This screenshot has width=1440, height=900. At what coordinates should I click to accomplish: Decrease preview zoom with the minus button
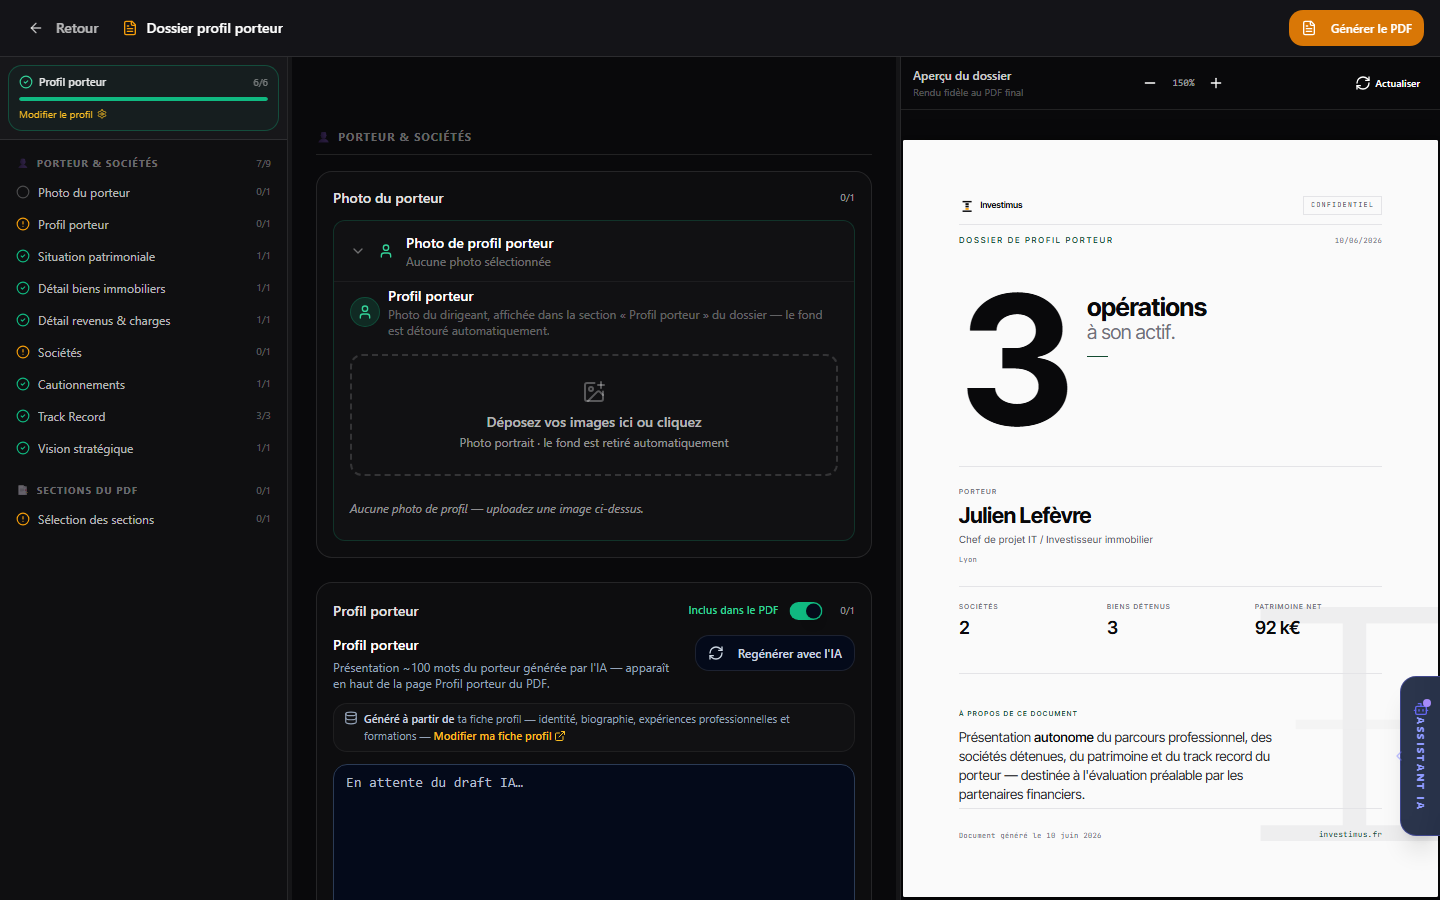(x=1150, y=83)
